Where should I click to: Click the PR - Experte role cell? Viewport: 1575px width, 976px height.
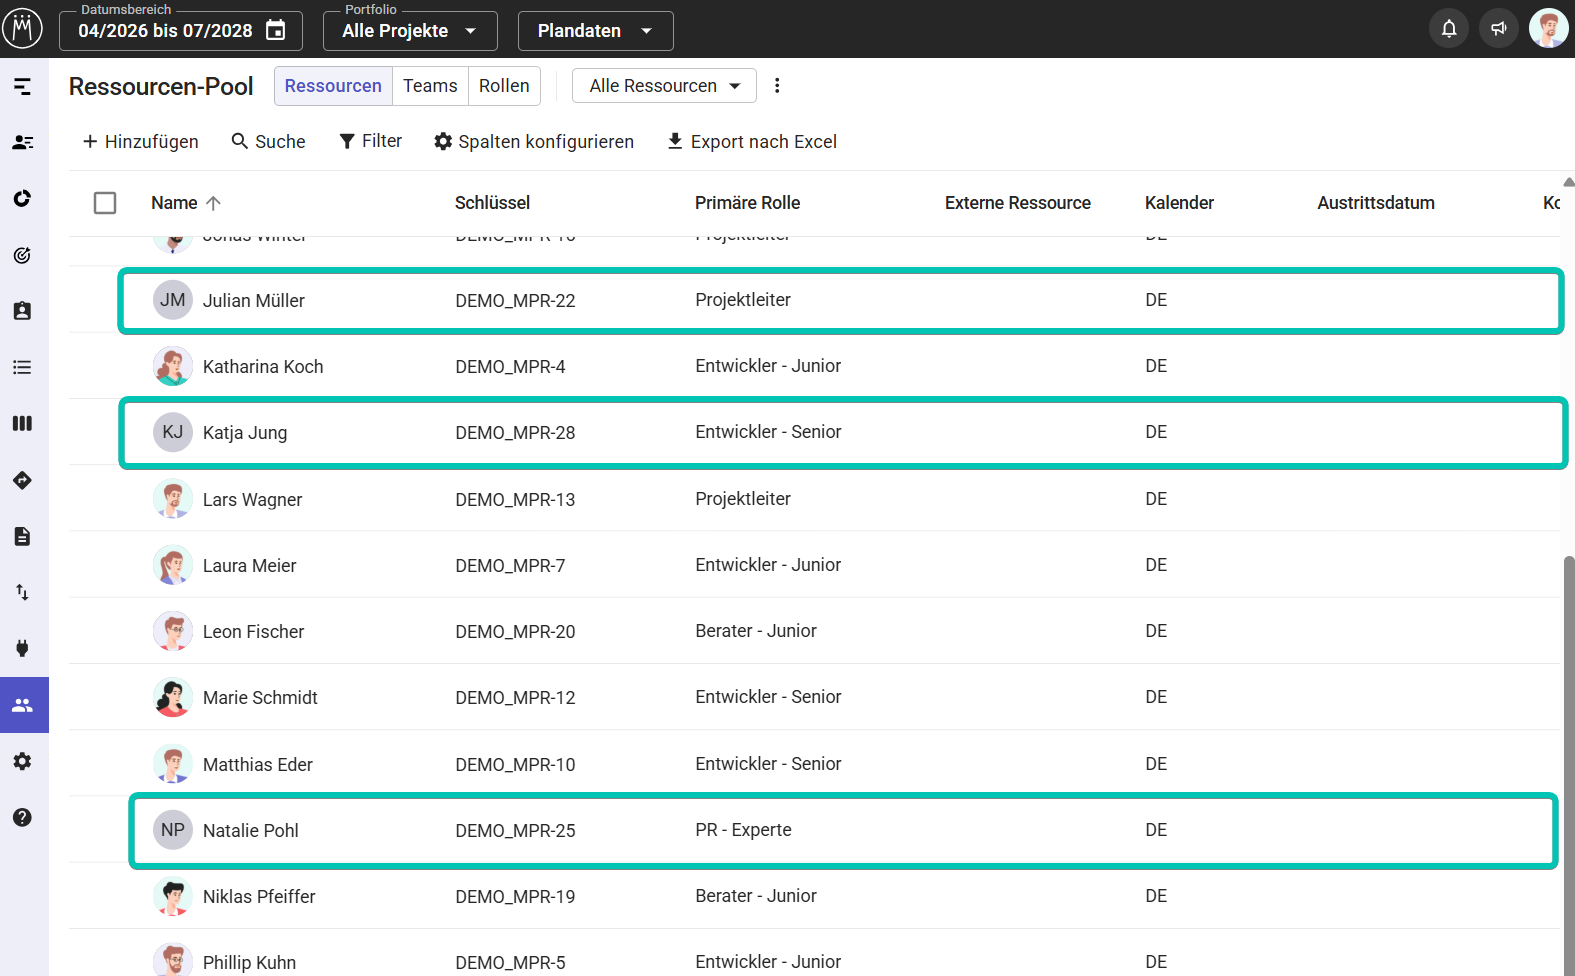tap(743, 830)
